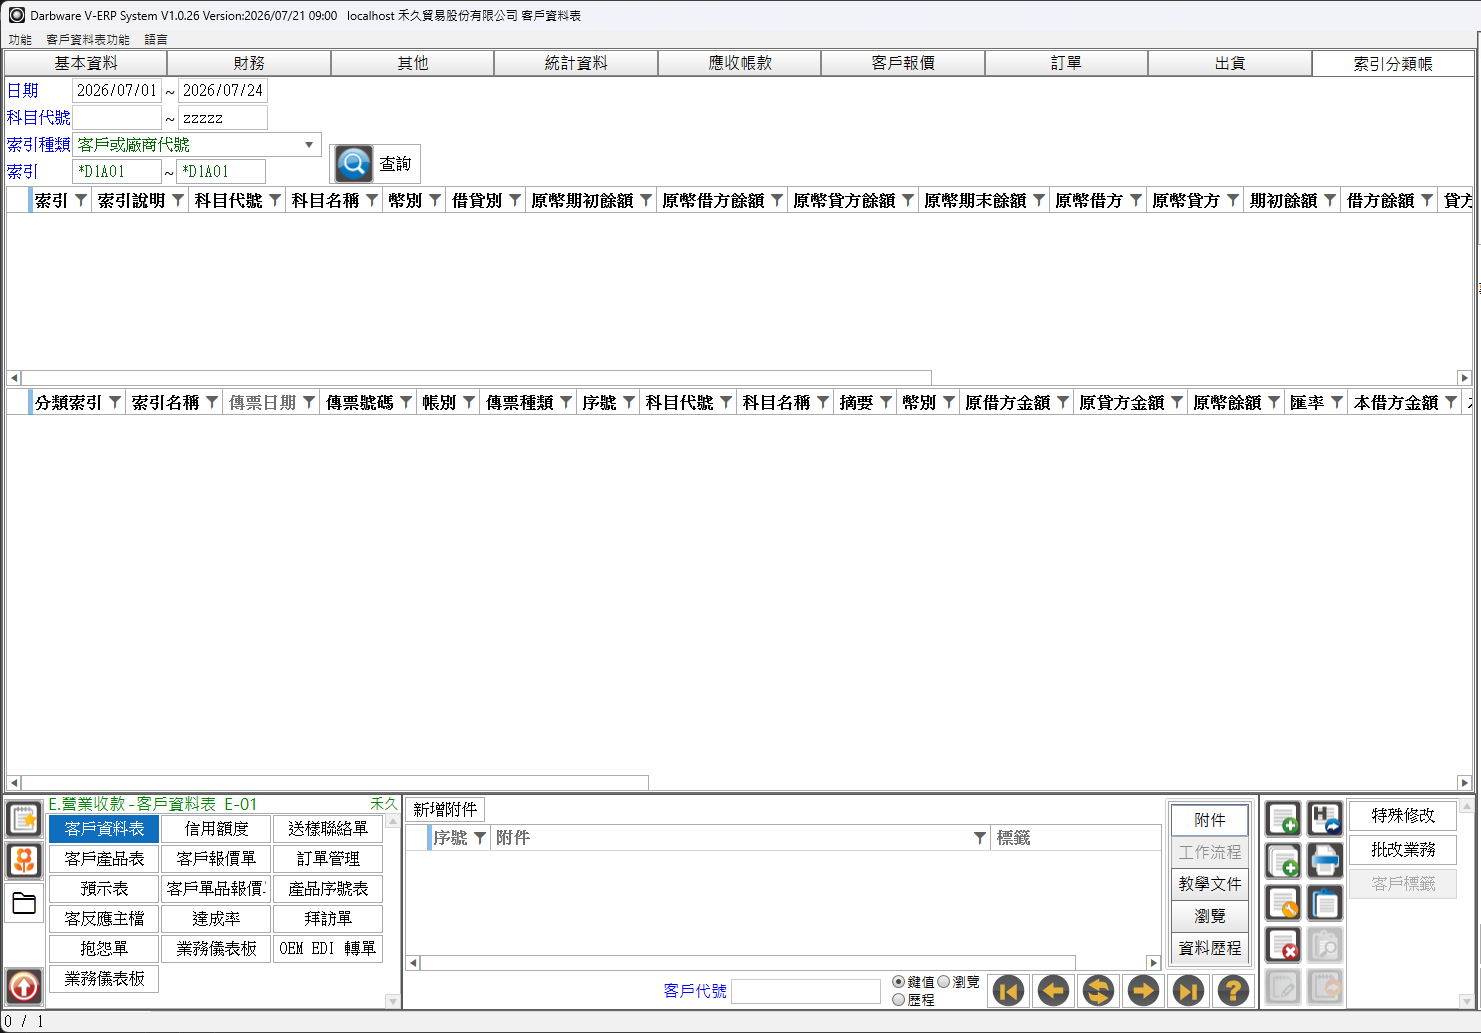Open the OEM EDI 轉單 module
The height and width of the screenshot is (1033, 1481).
(x=328, y=949)
